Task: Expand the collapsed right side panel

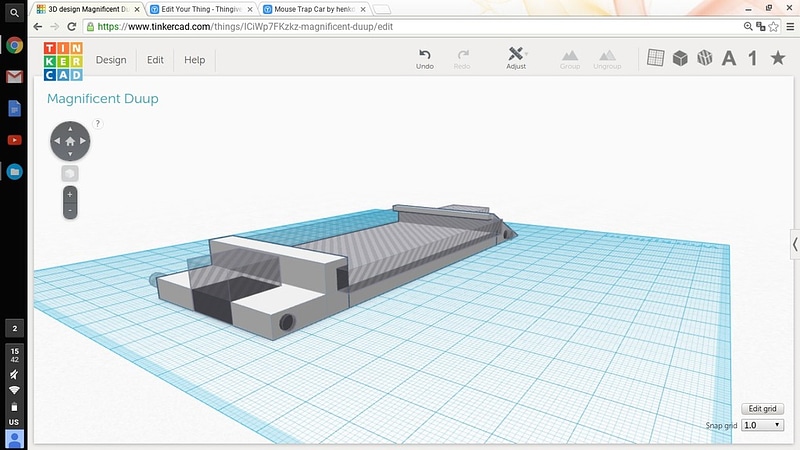Action: click(795, 244)
